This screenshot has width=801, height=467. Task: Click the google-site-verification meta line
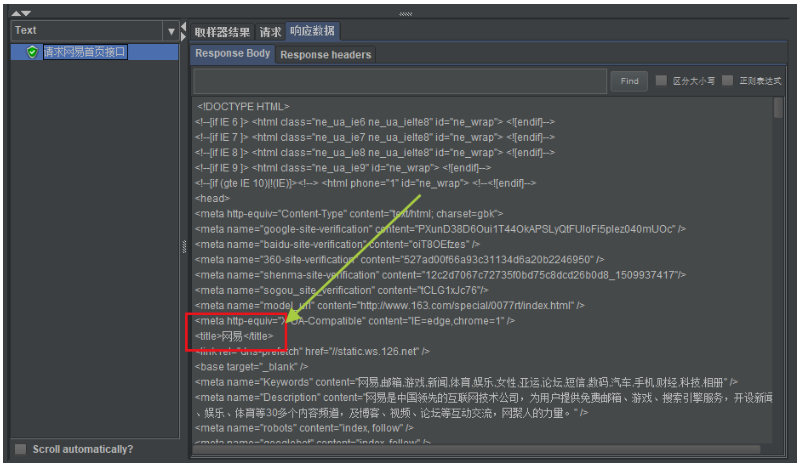tap(440, 229)
